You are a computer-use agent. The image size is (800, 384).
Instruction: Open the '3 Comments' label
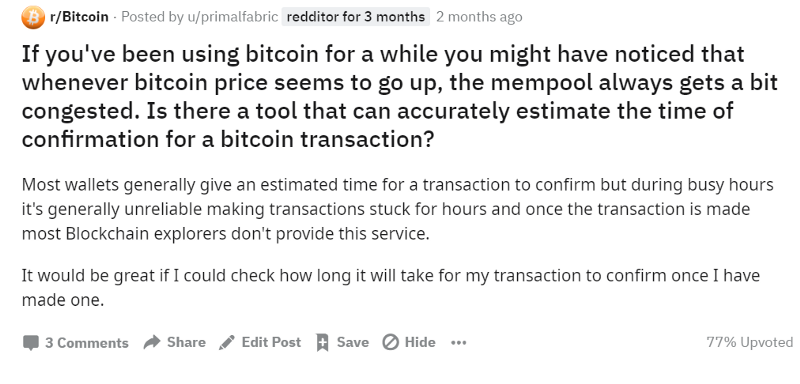[x=87, y=343]
